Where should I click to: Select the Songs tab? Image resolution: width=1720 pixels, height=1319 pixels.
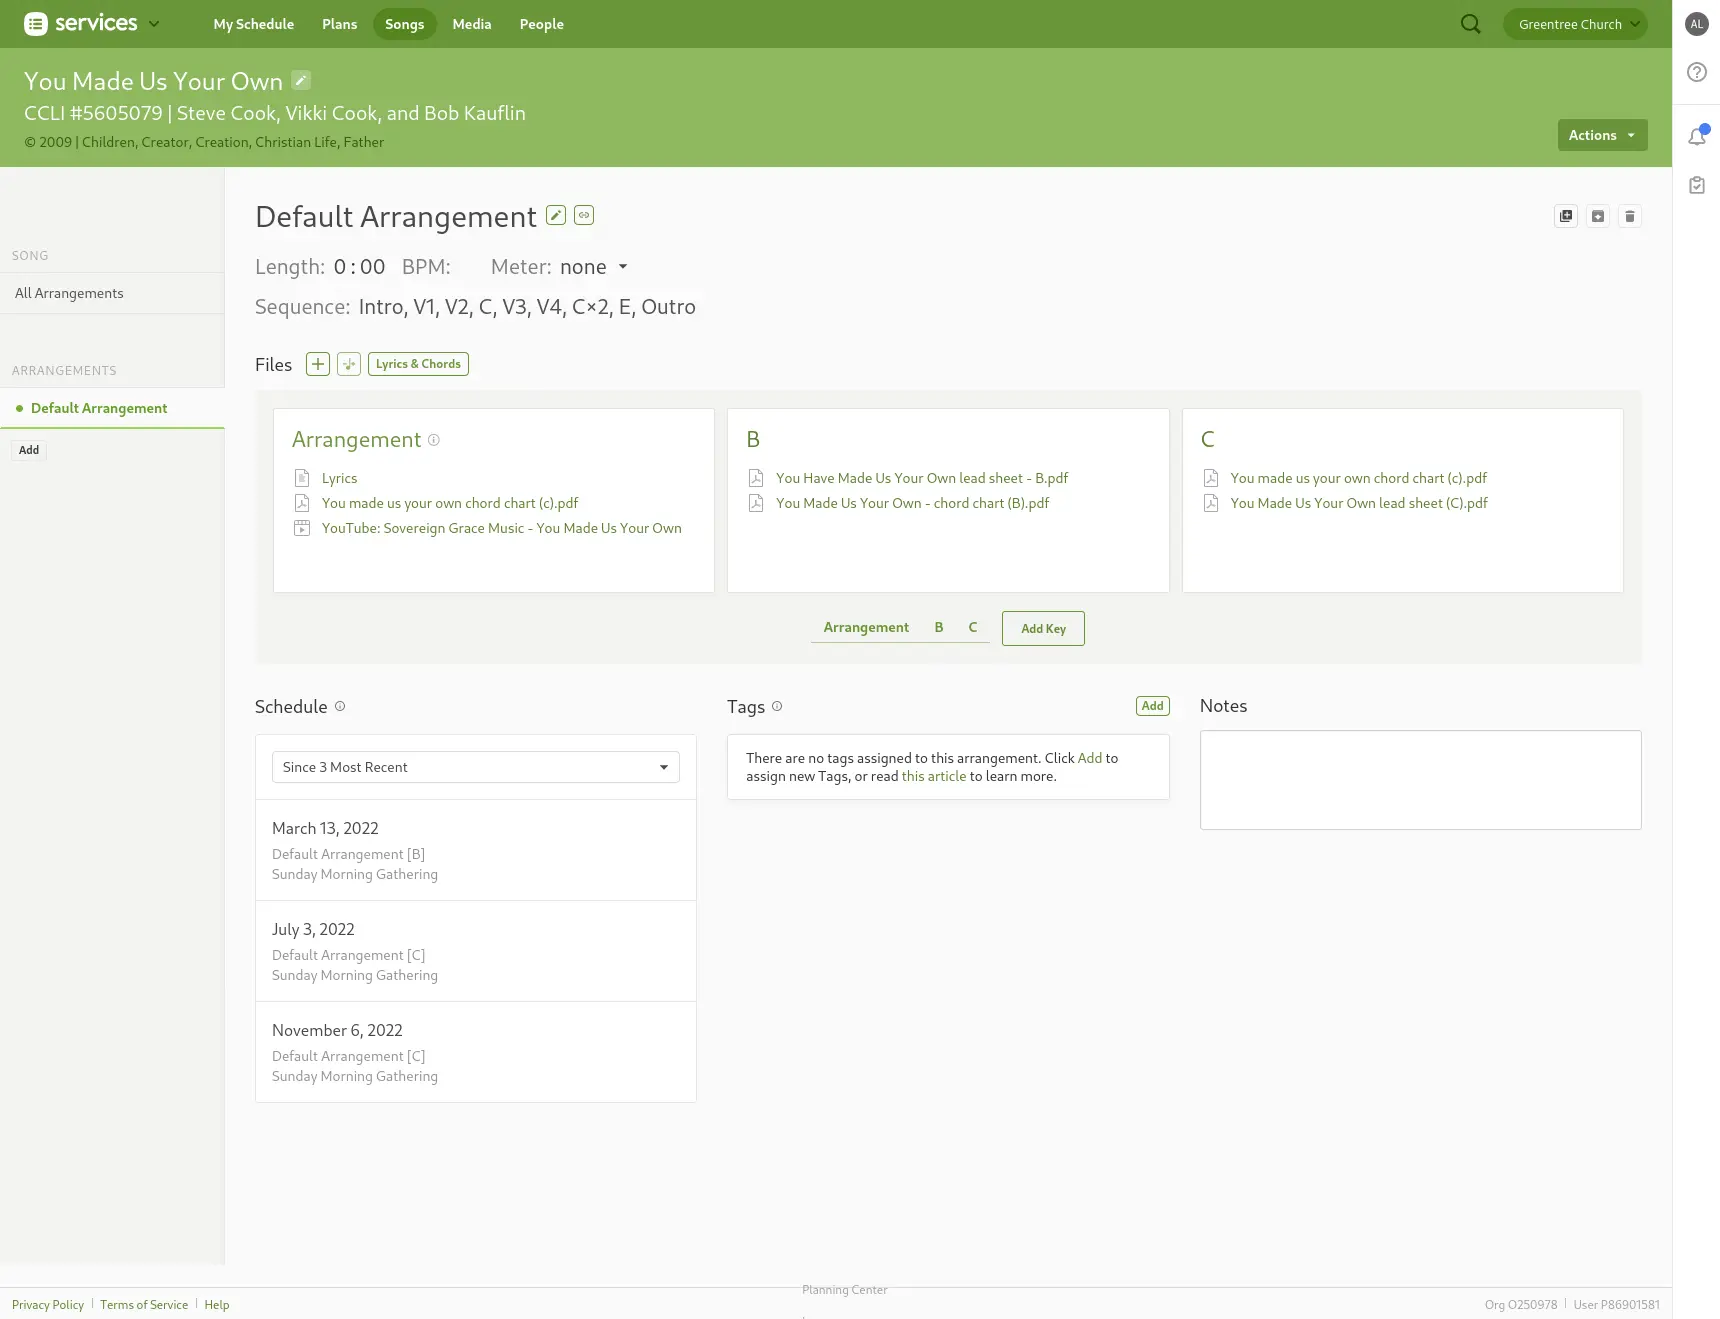(x=404, y=24)
